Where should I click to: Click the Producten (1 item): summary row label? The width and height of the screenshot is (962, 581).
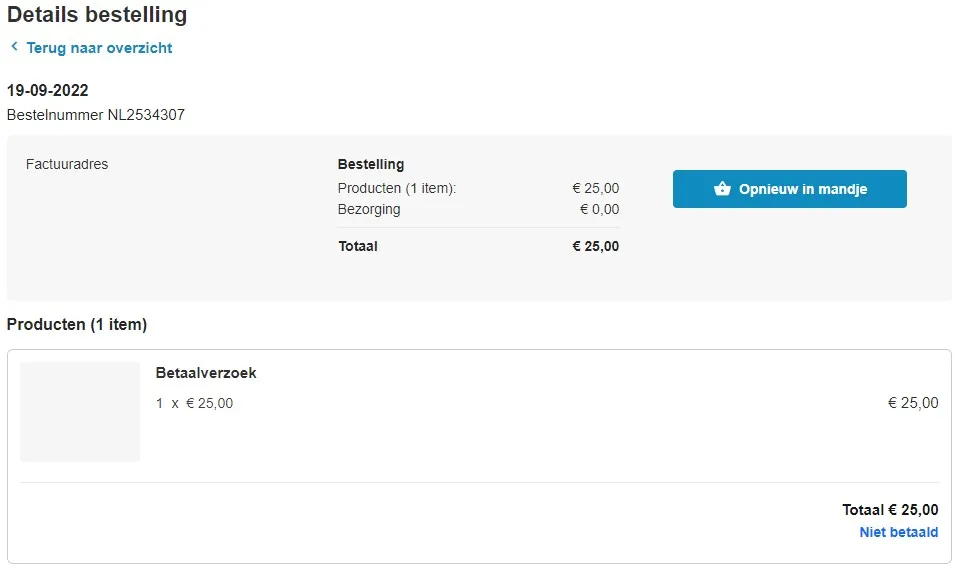coord(397,188)
